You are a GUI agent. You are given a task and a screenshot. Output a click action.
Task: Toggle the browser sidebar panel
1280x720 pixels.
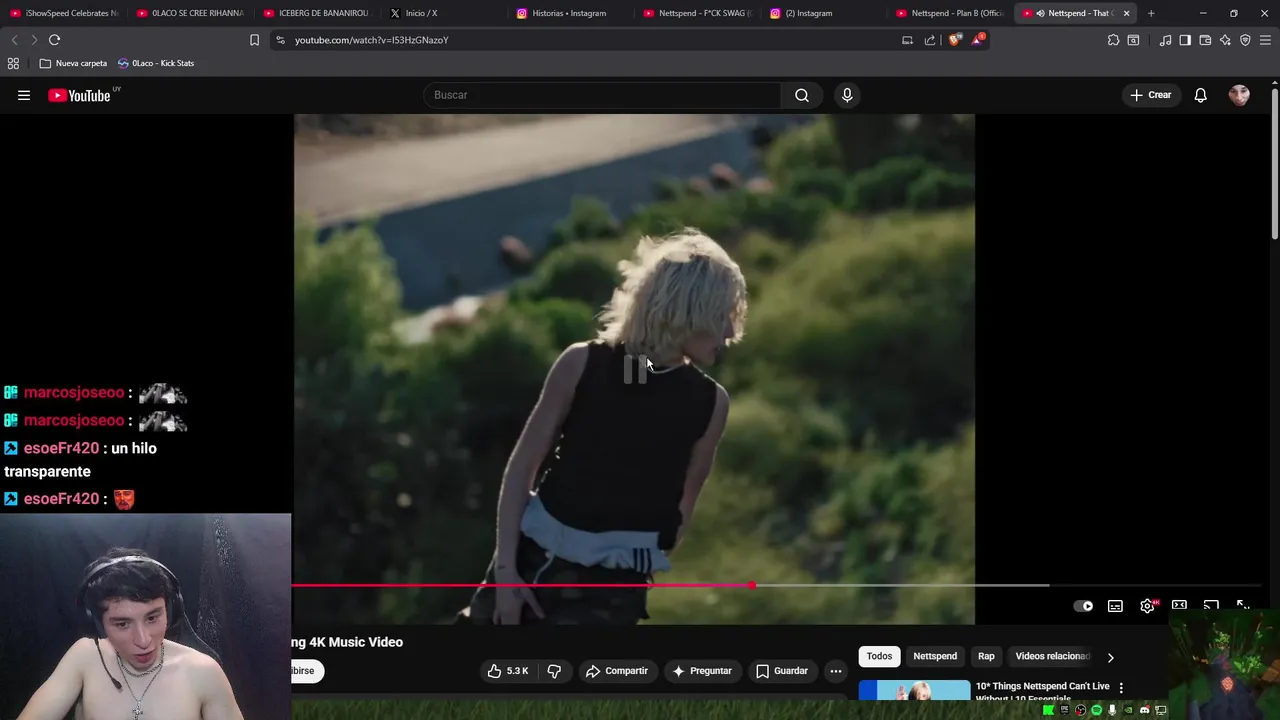(1185, 40)
